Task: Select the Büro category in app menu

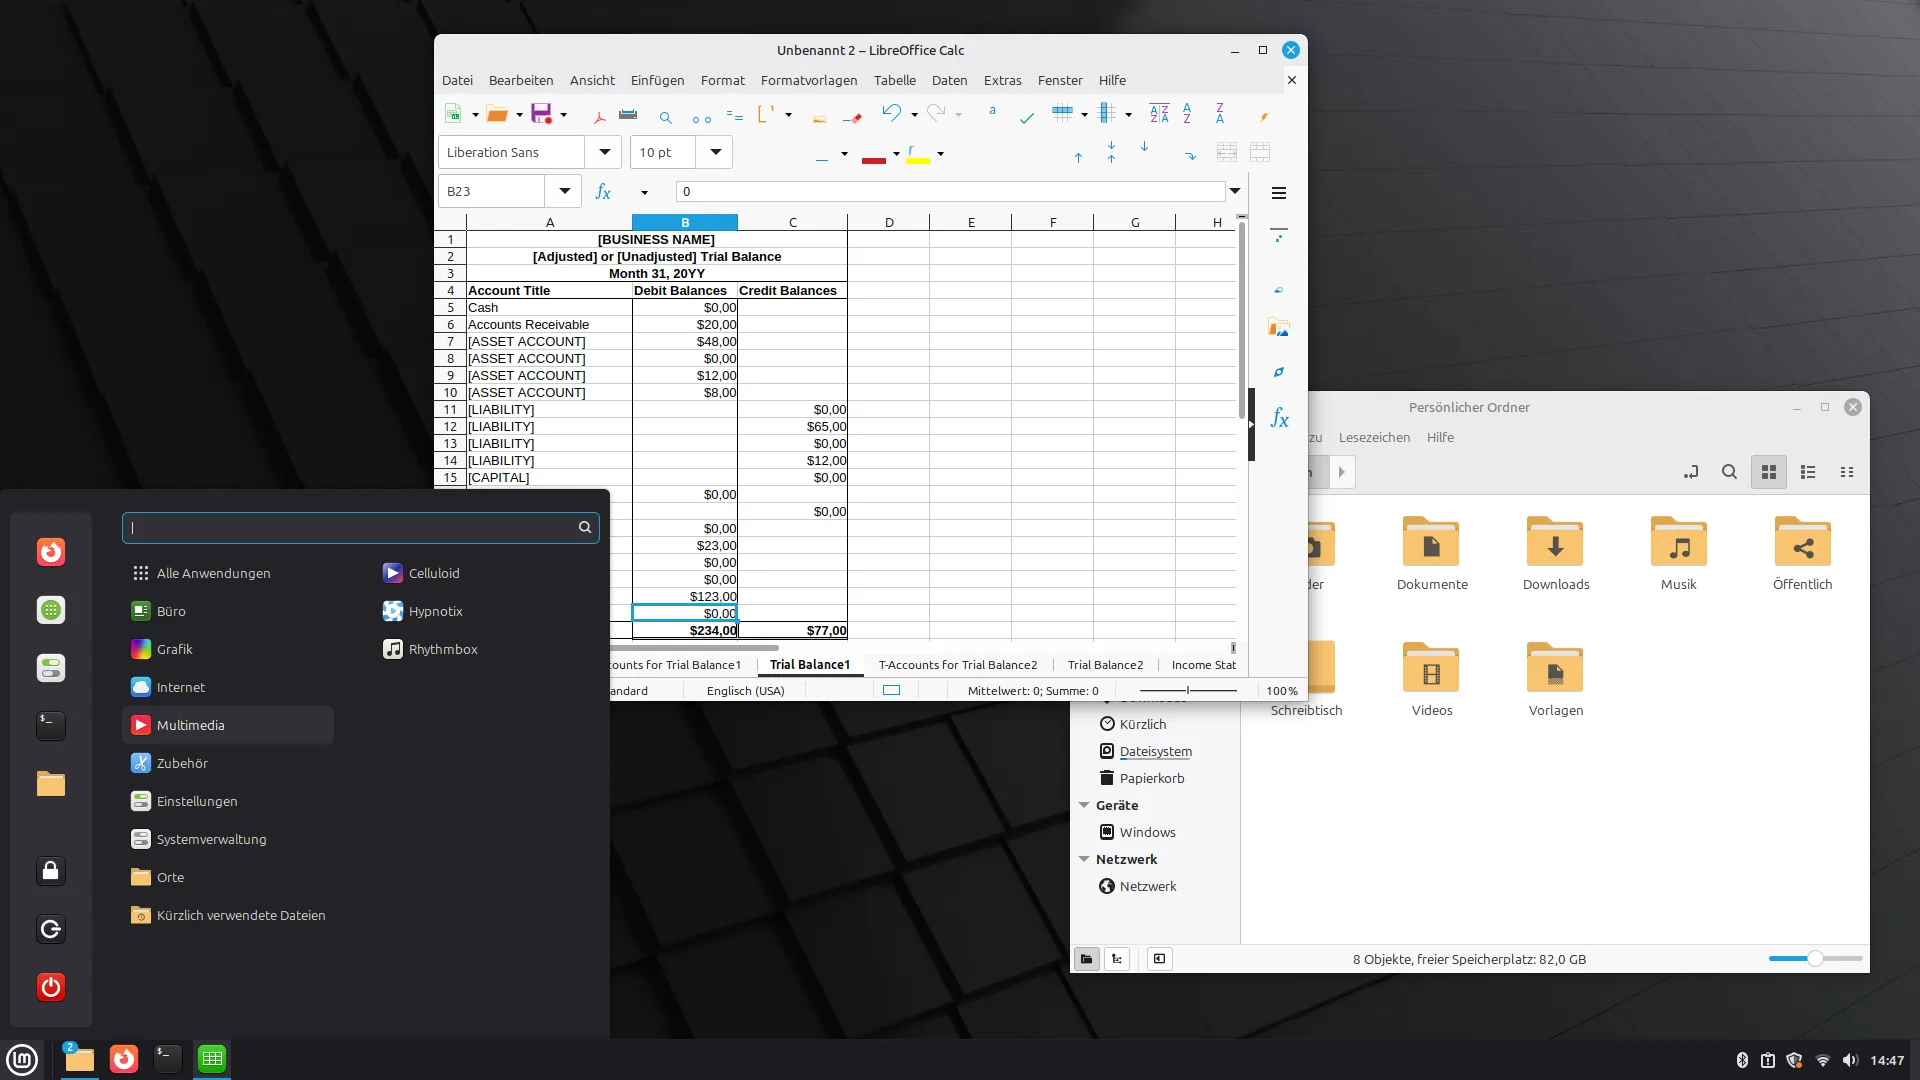Action: (228, 611)
